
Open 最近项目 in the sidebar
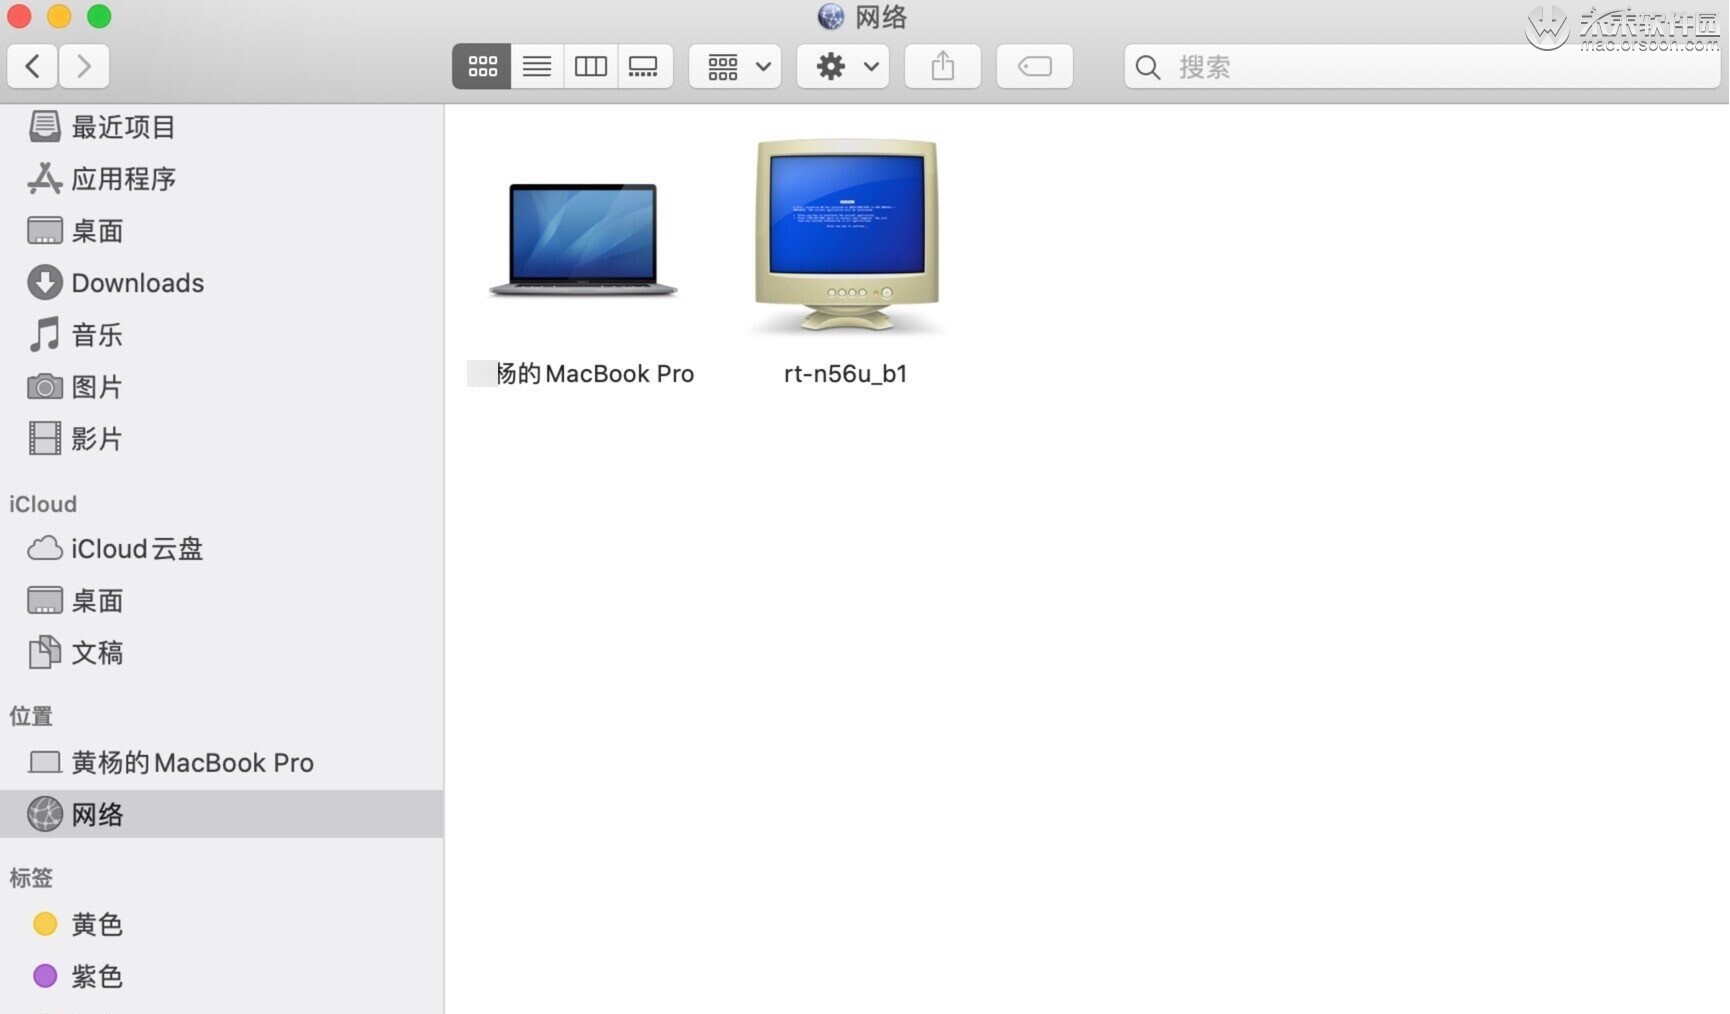coord(222,127)
